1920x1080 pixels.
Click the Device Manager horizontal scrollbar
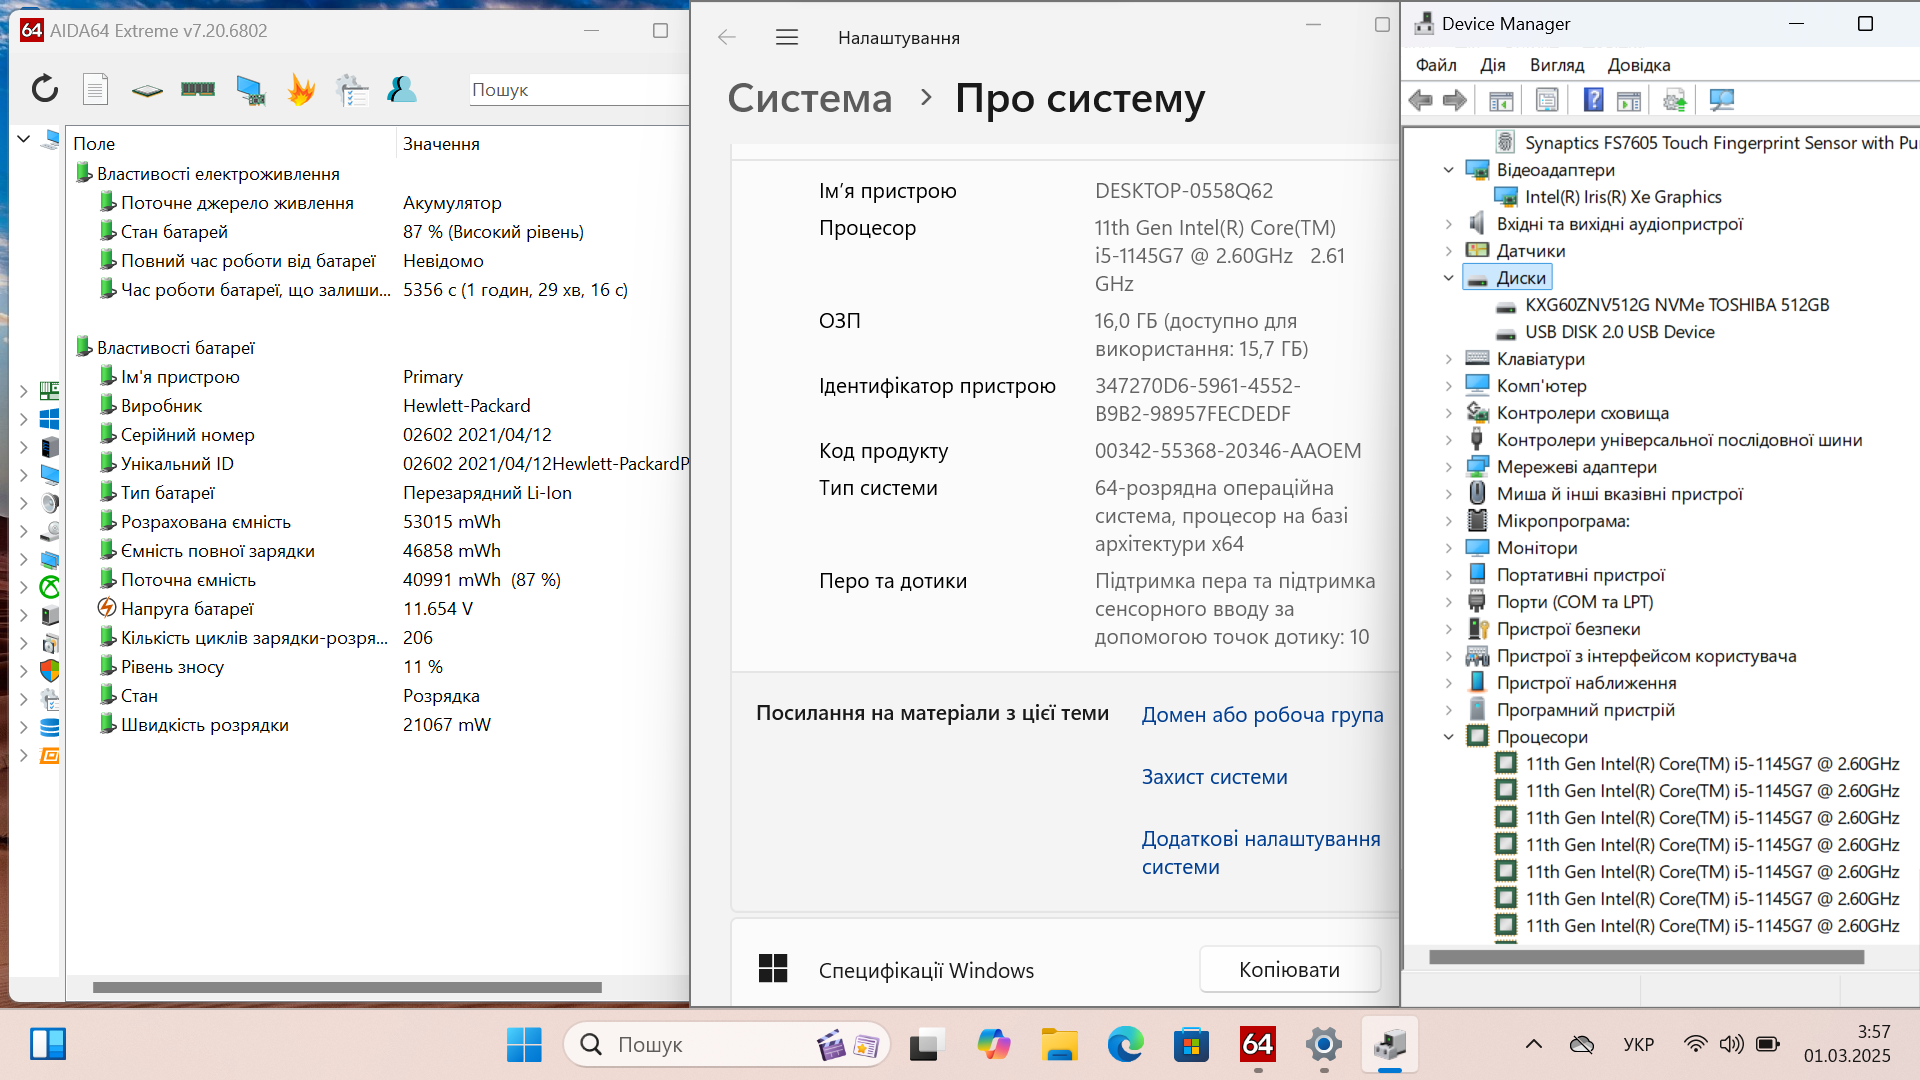point(1646,957)
